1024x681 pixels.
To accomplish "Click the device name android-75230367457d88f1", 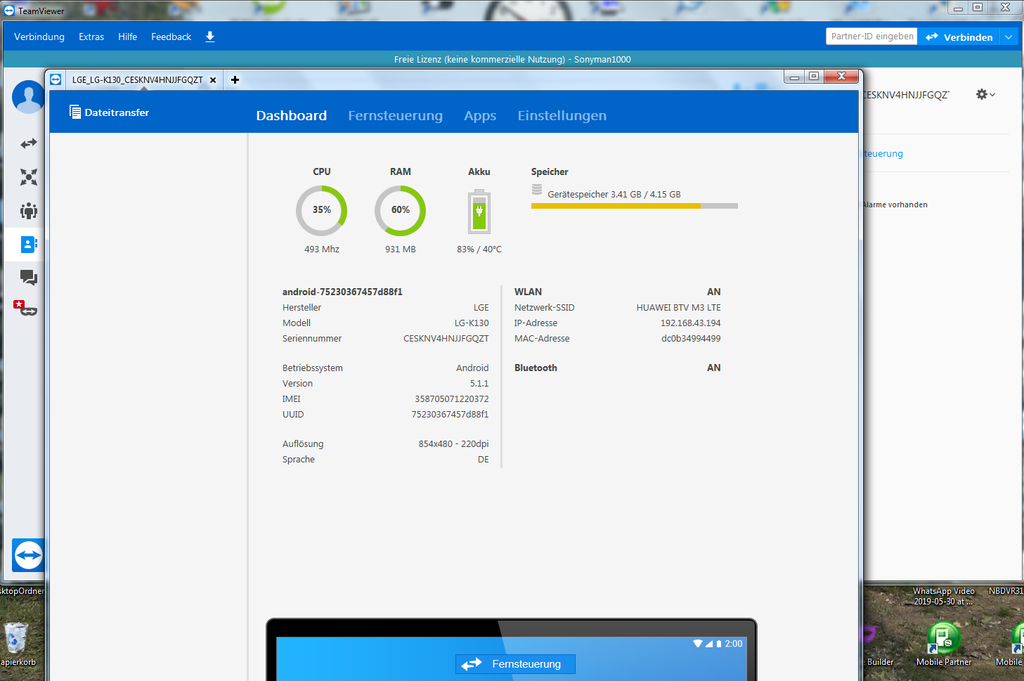I will point(342,292).
